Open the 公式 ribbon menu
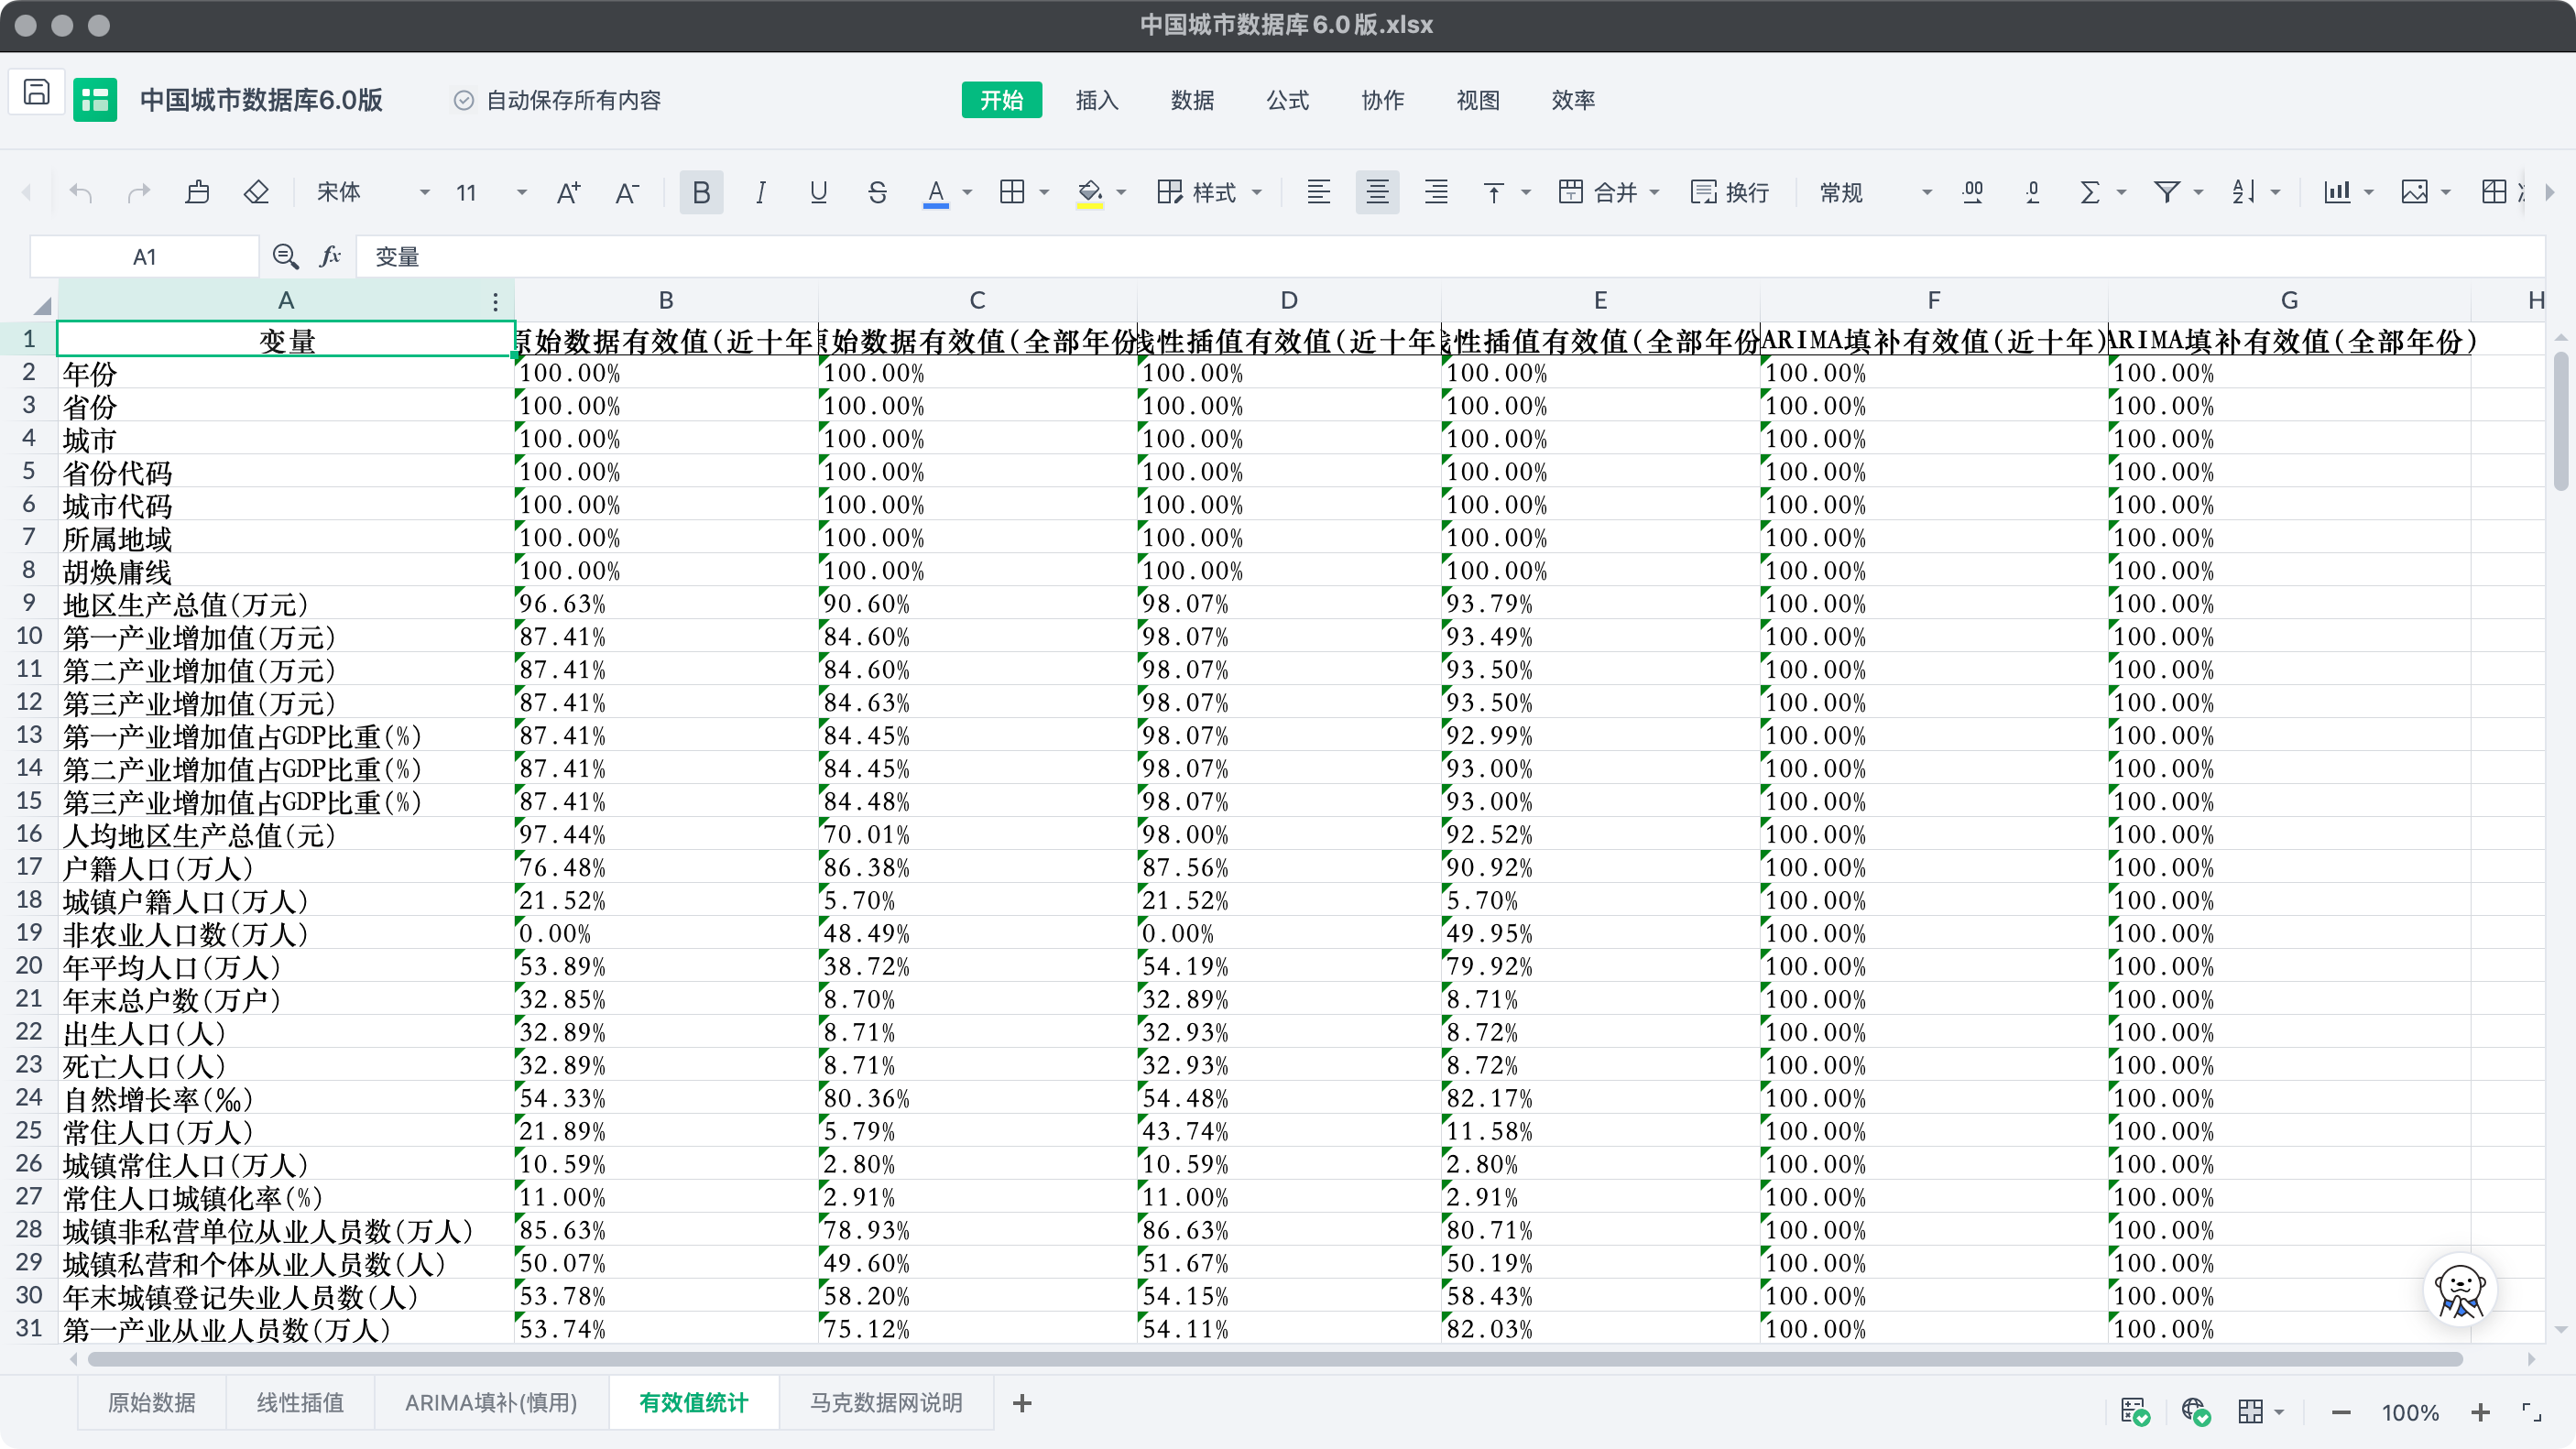 tap(1287, 100)
